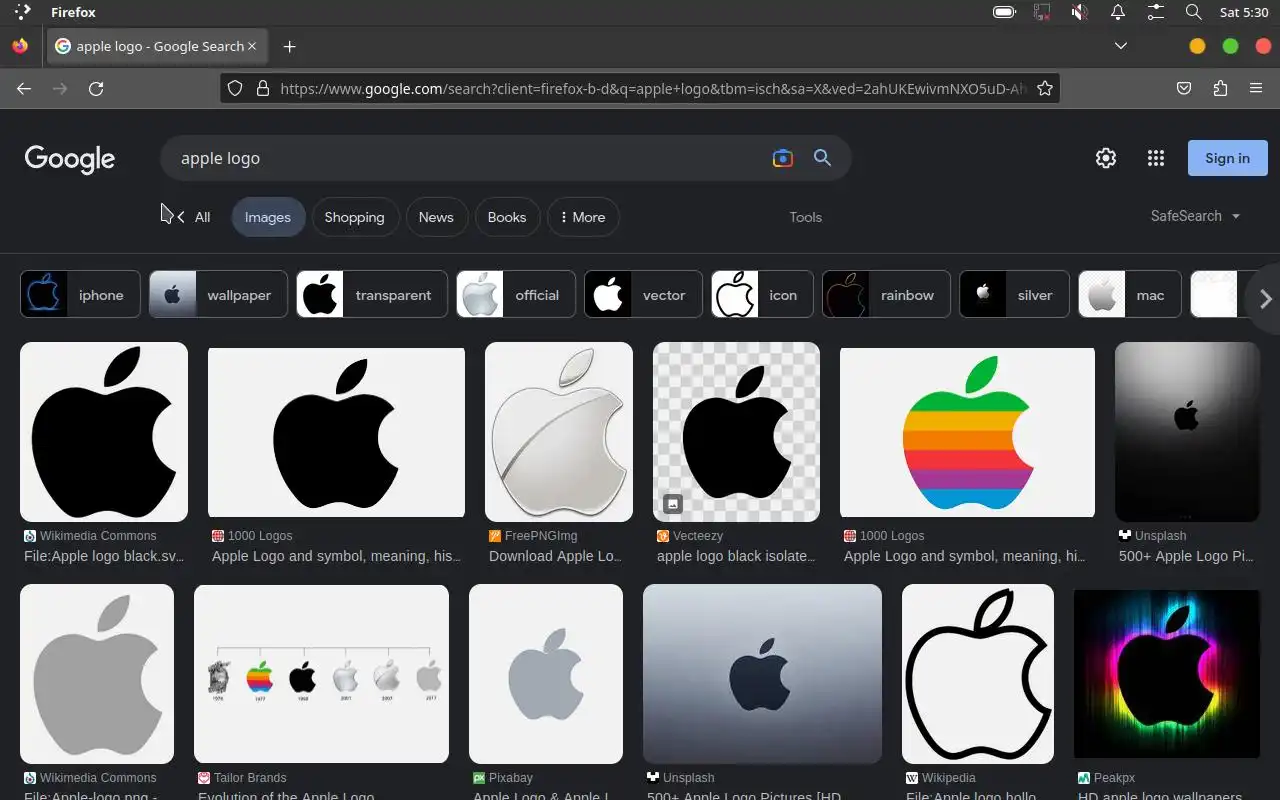Image resolution: width=1280 pixels, height=800 pixels.
Task: Open the Wikipedia hollow outline Apple logo
Action: coord(978,674)
